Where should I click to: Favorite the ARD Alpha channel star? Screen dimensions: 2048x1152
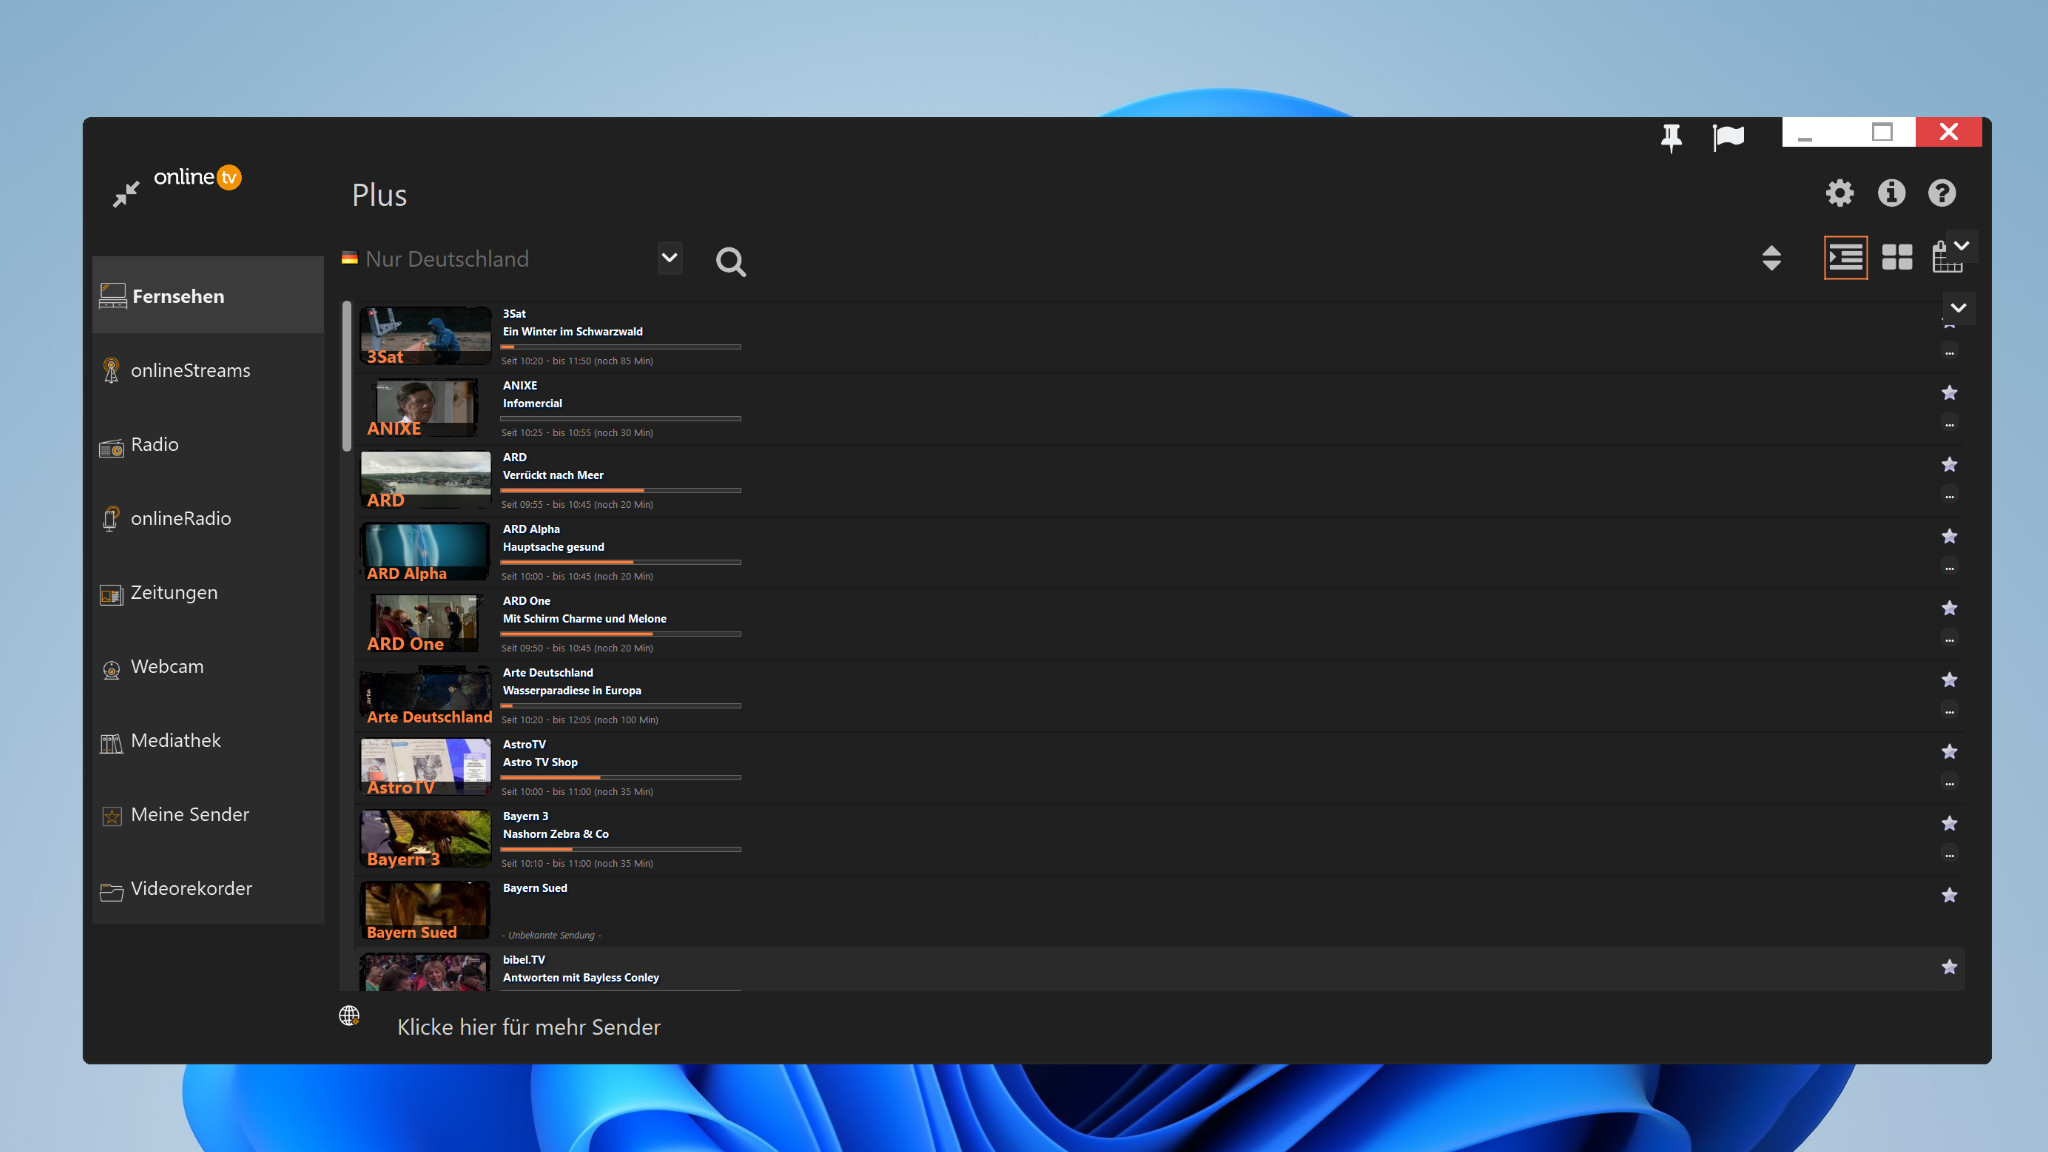pos(1949,537)
